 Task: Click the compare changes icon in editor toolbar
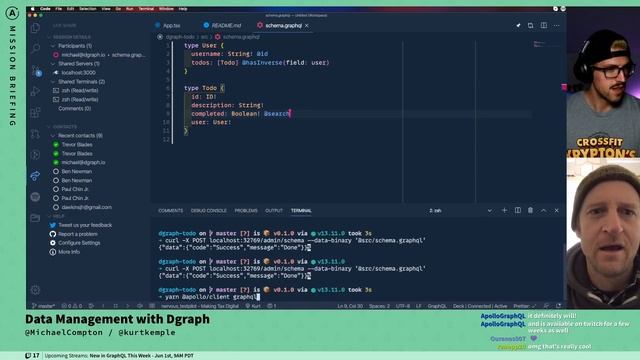click(531, 25)
